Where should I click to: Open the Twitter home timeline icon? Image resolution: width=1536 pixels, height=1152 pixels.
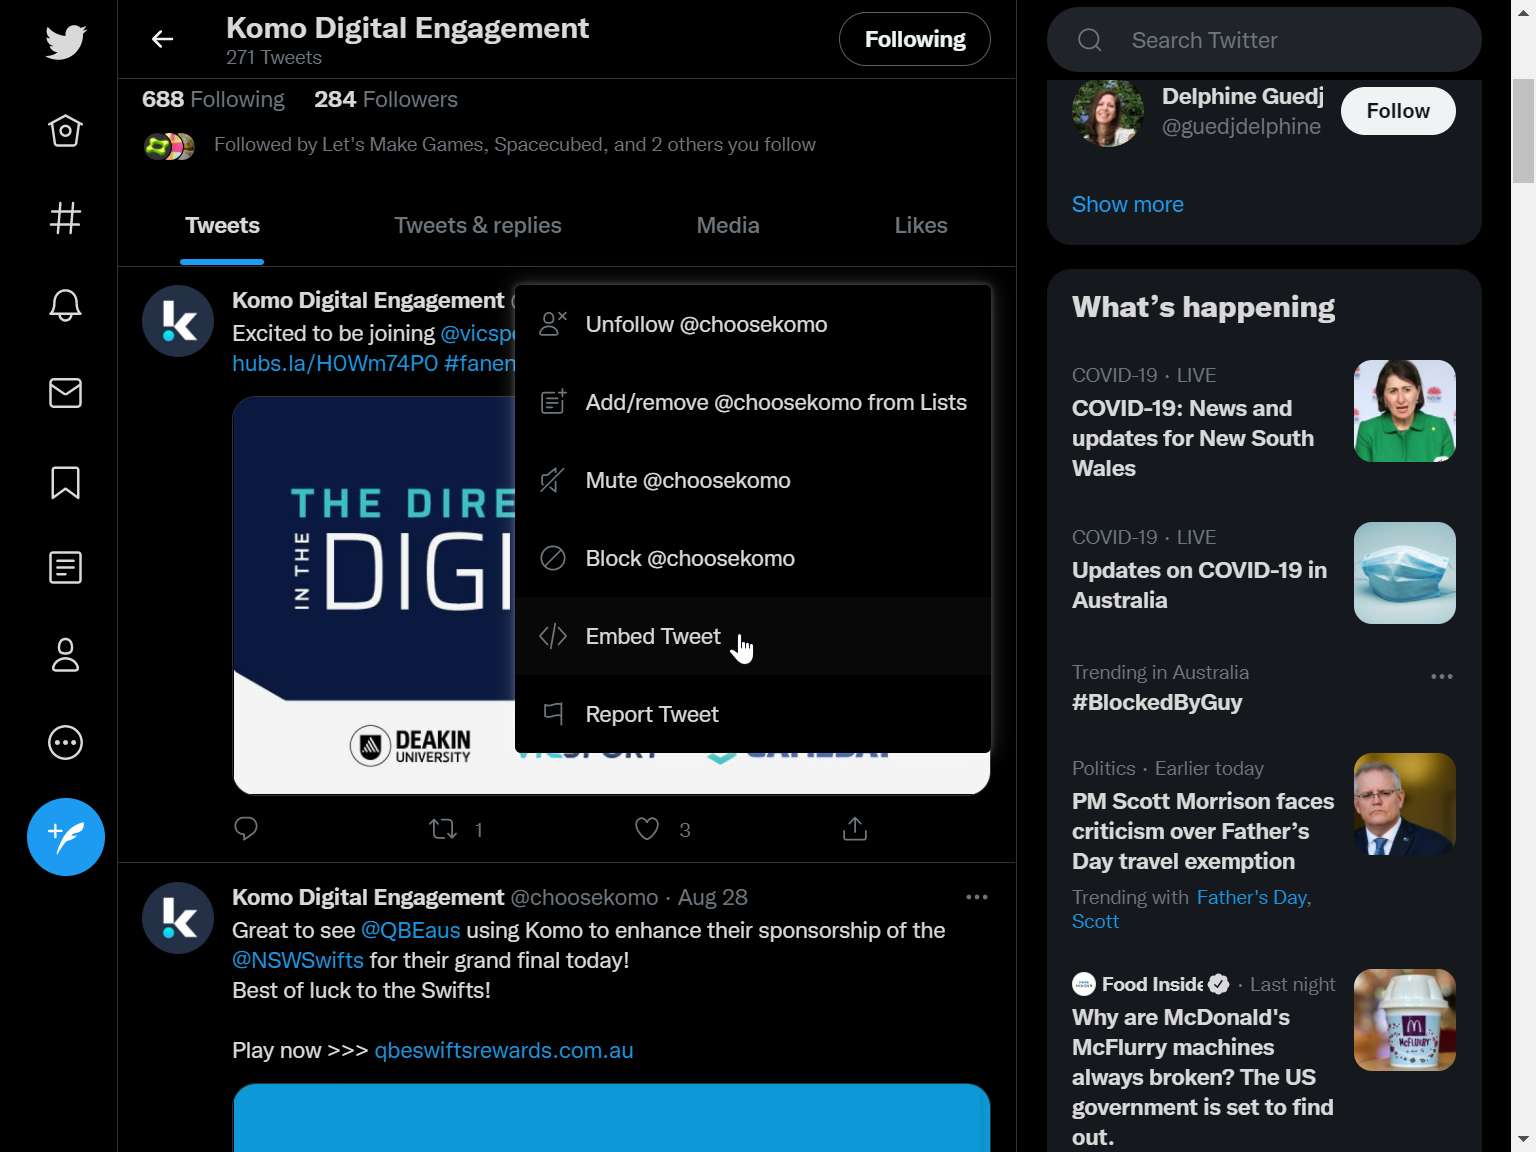coord(65,131)
